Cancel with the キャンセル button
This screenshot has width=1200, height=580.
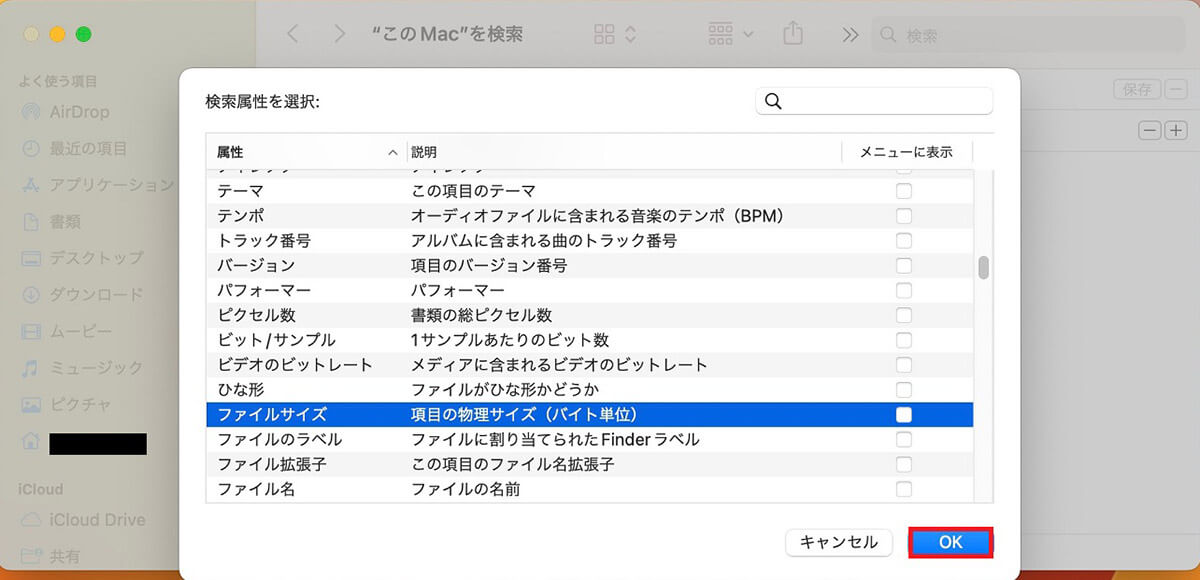[838, 542]
